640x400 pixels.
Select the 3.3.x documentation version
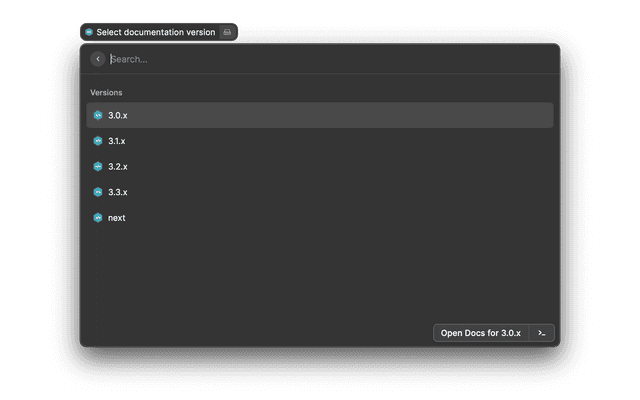coord(118,192)
